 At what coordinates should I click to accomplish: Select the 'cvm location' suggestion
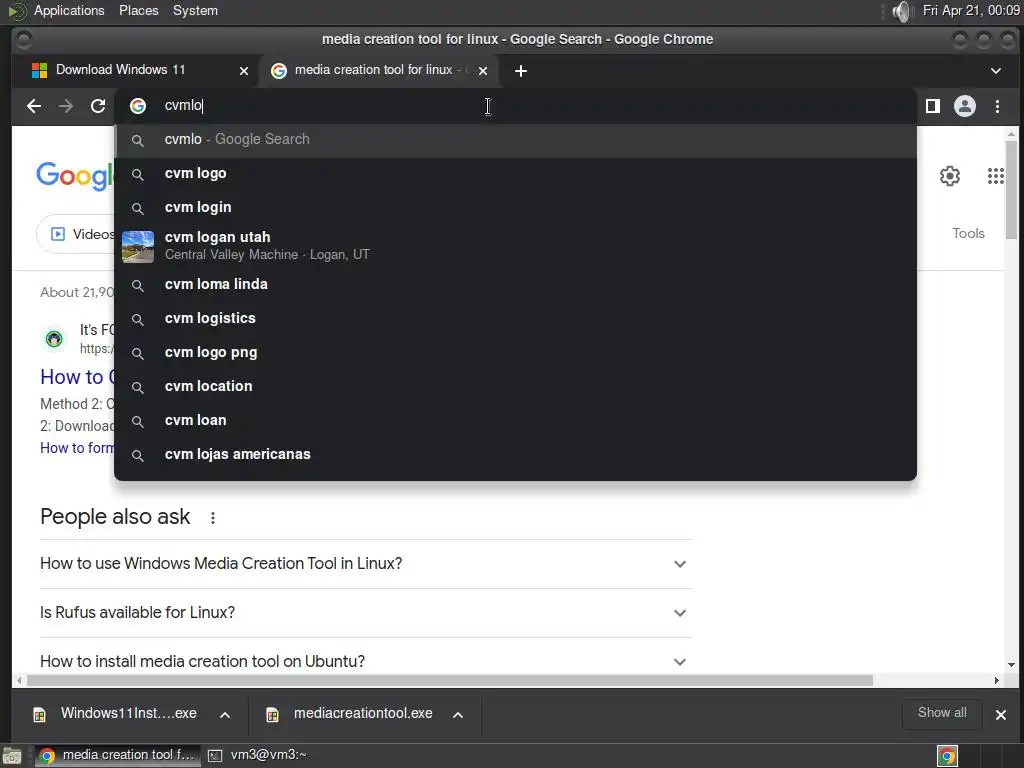pos(515,387)
